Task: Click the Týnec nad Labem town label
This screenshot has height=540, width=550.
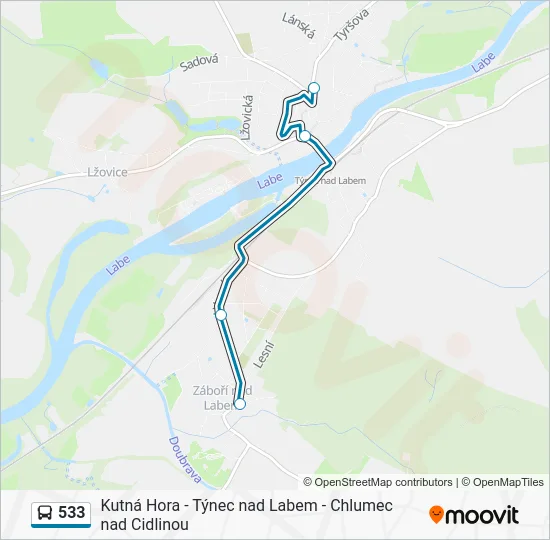Action: 330,181
